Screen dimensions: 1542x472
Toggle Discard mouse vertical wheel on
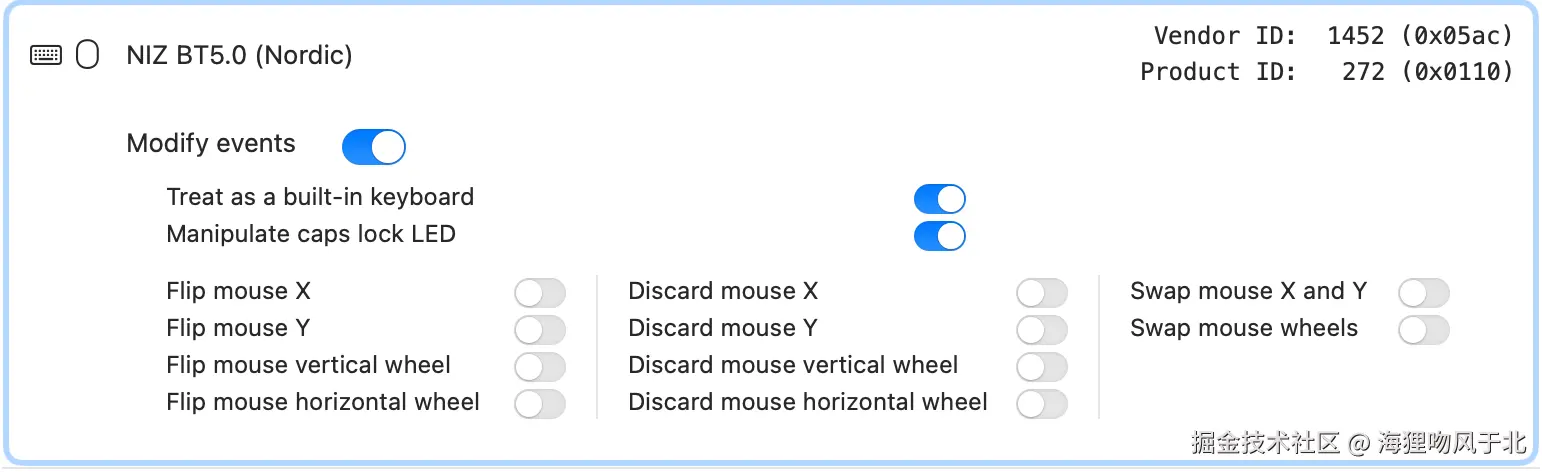[1041, 367]
